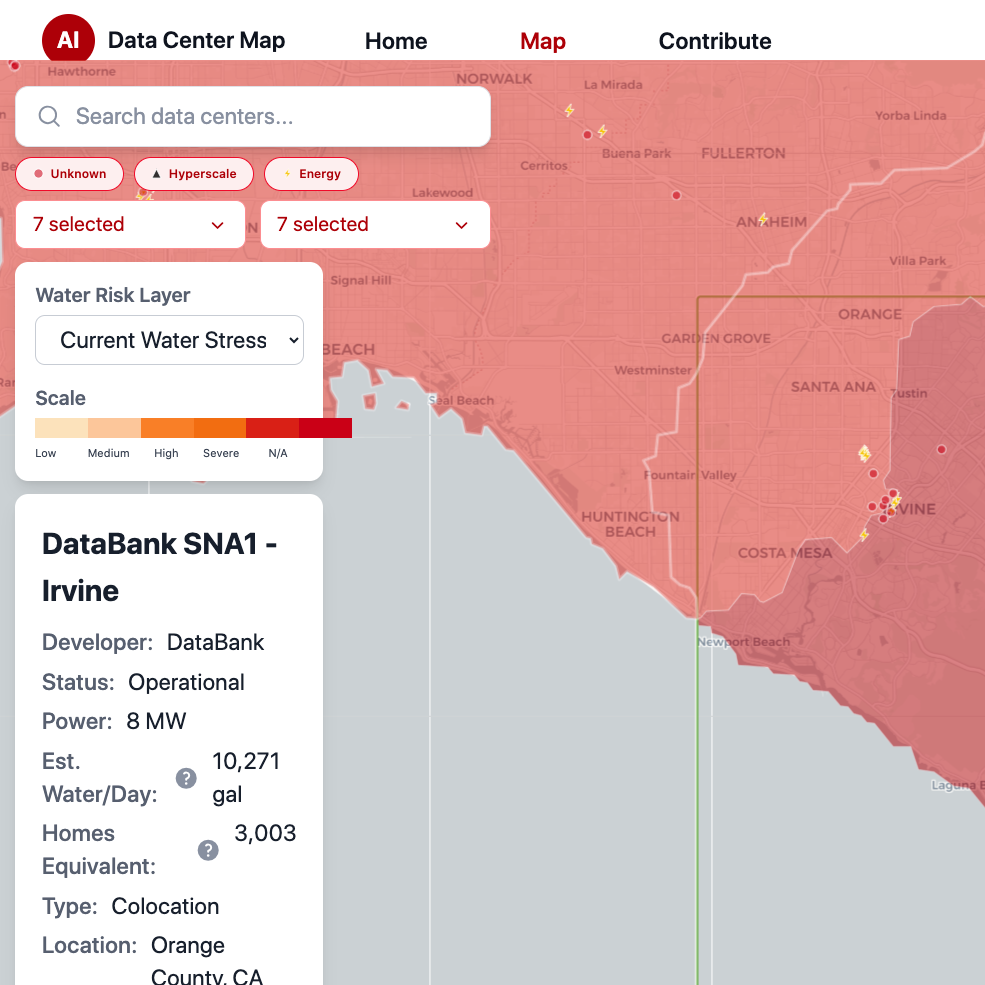Viewport: 985px width, 985px height.
Task: Go to the Home page
Action: (396, 41)
